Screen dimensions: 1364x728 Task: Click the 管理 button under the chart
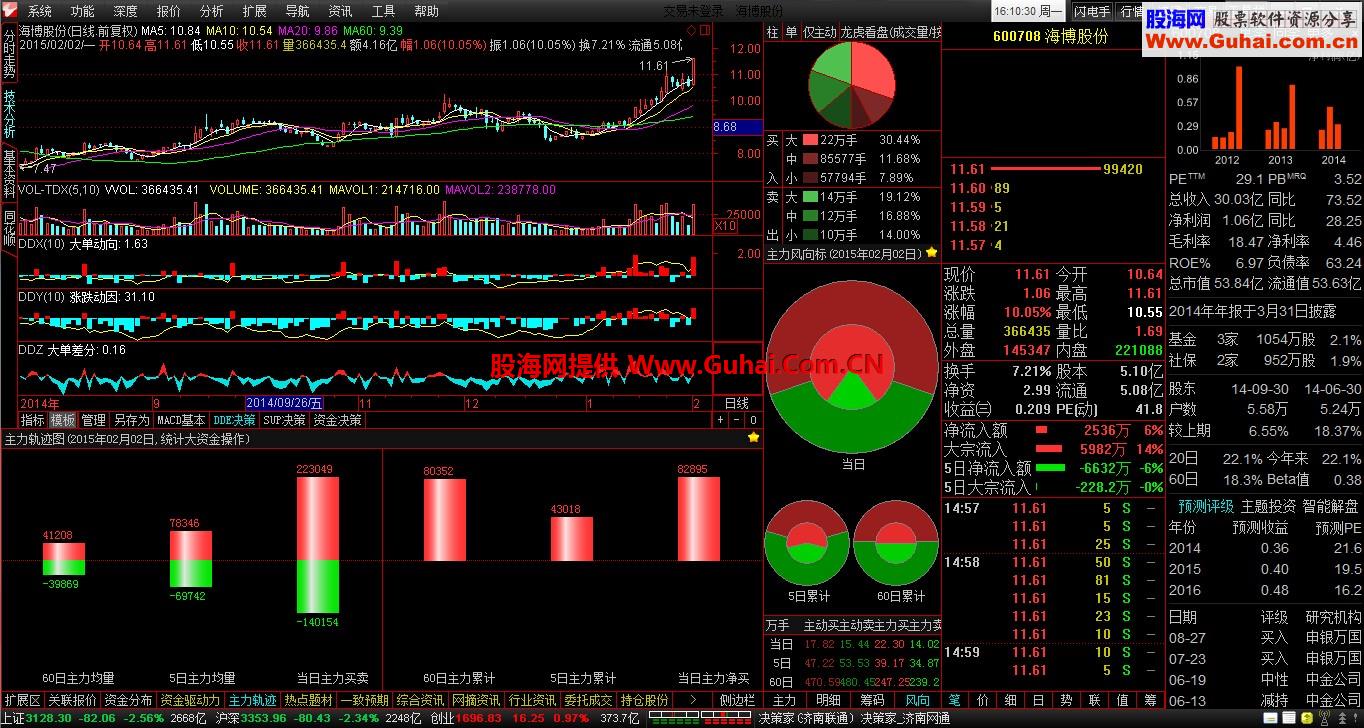(x=93, y=421)
